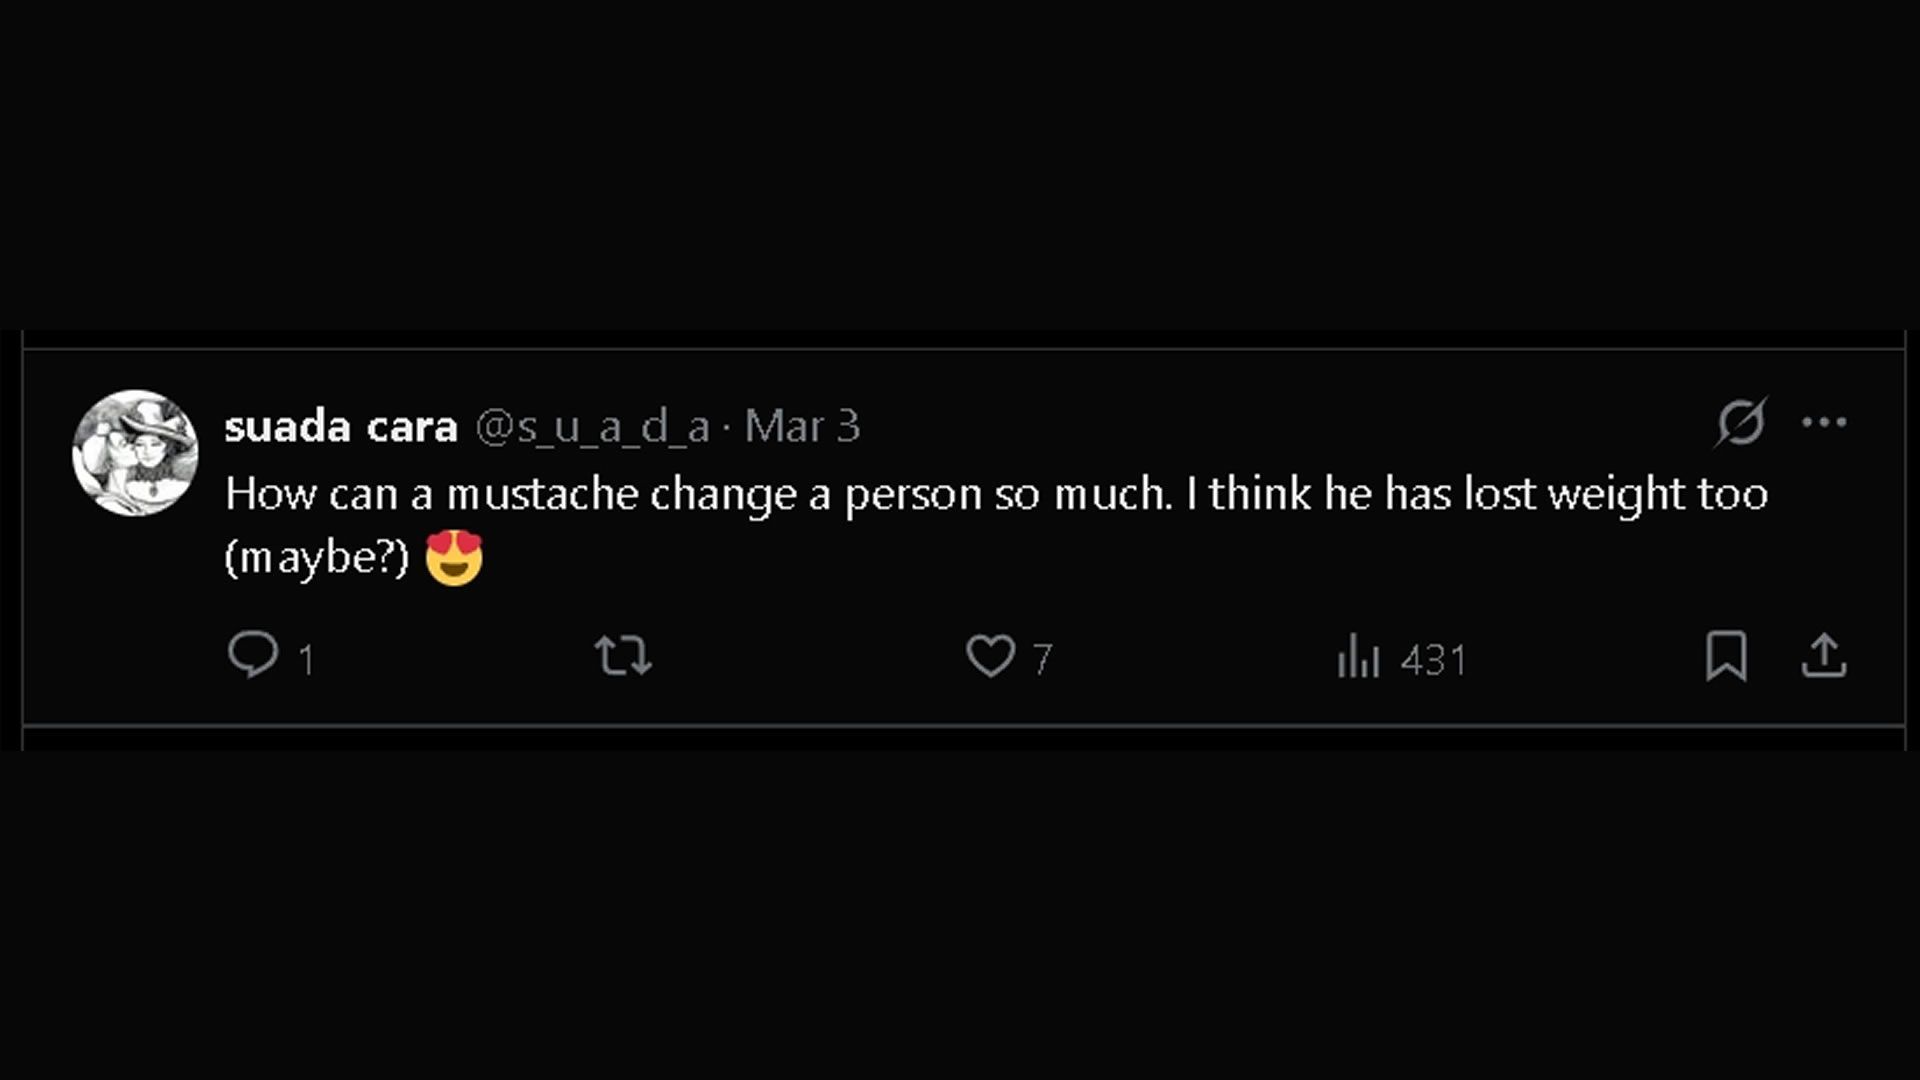Click the @s_u_a_d_a handle
The width and height of the screenshot is (1920, 1080).
592,427
